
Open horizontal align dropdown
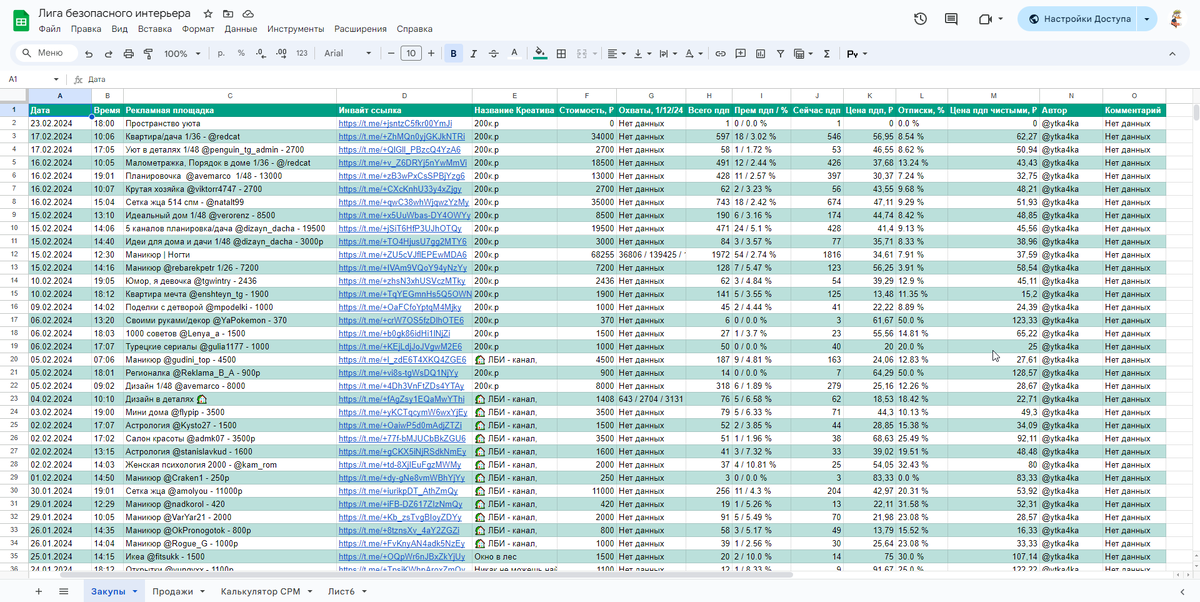click(616, 54)
